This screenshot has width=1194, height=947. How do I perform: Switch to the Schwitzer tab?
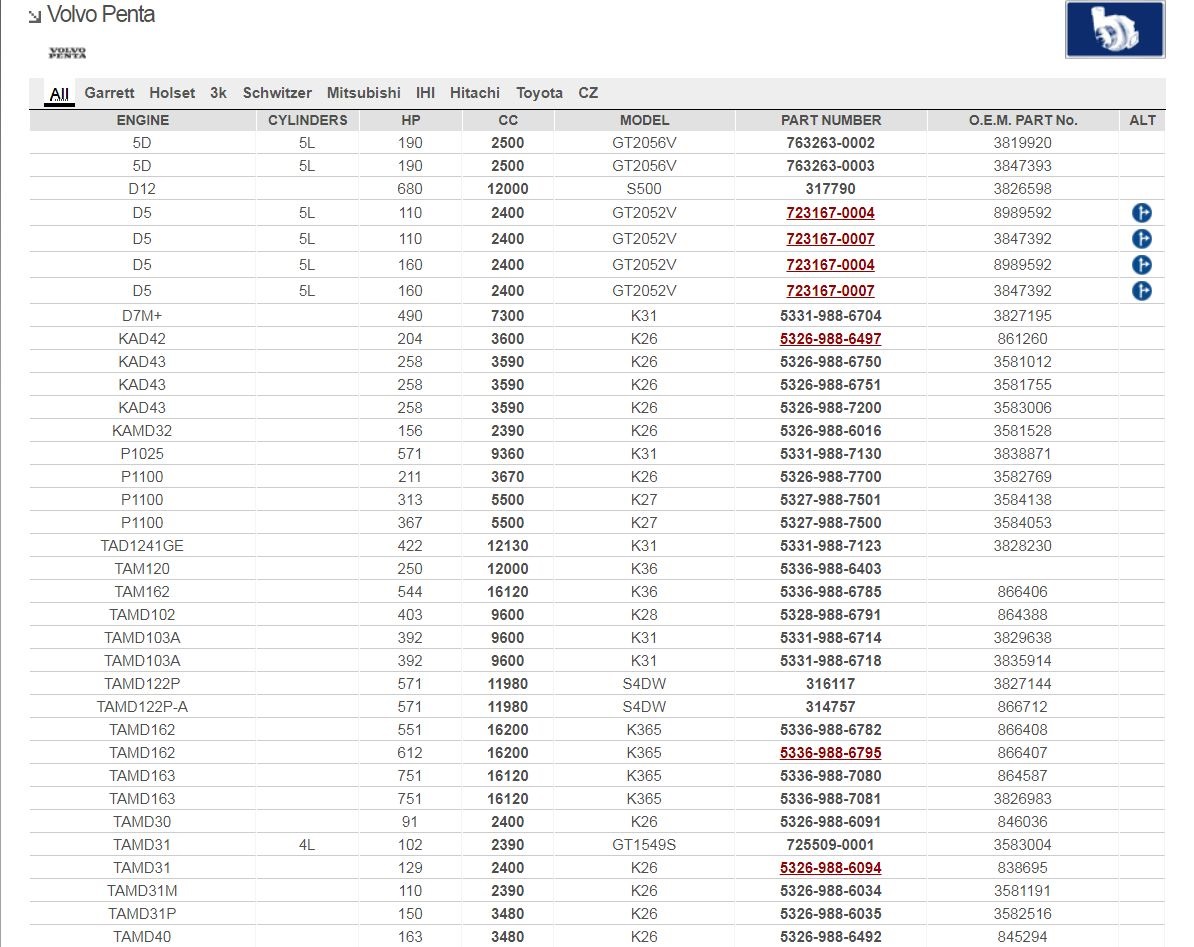(x=277, y=93)
